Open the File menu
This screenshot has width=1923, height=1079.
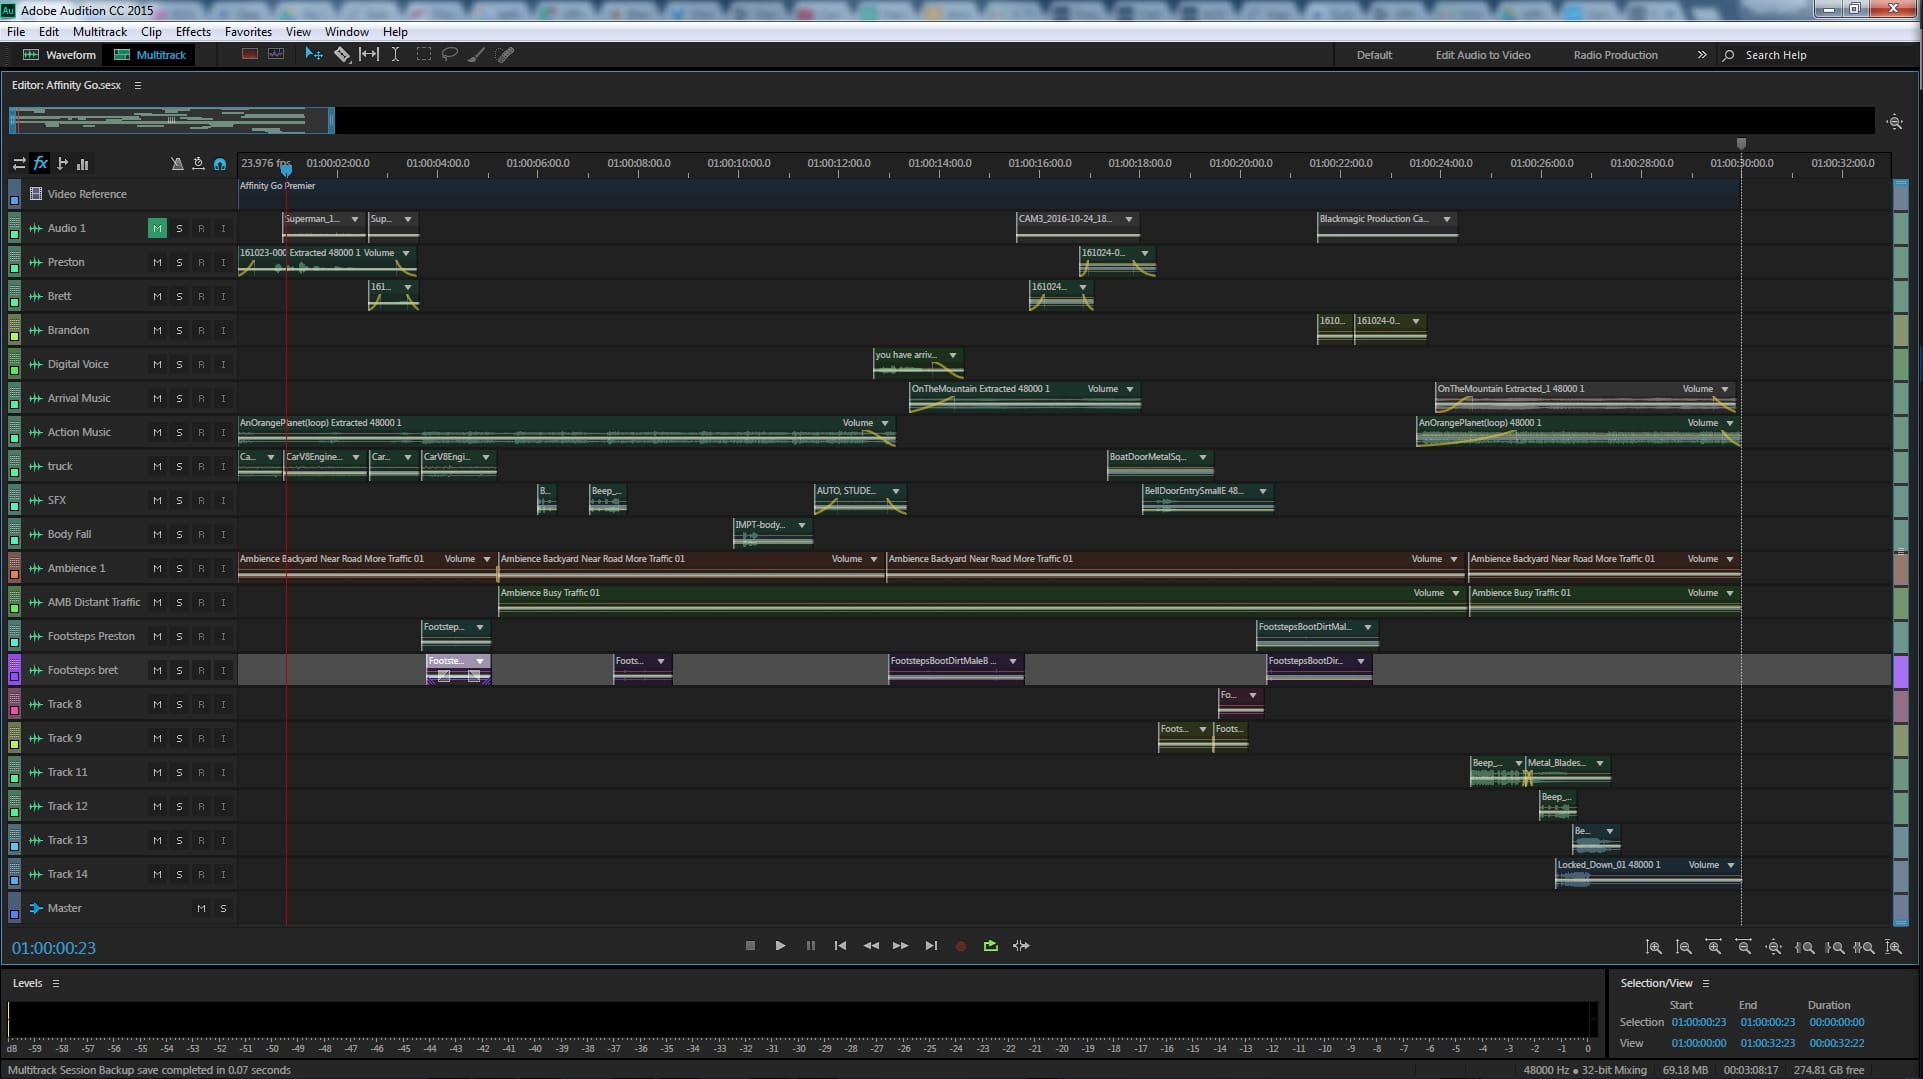tap(16, 32)
